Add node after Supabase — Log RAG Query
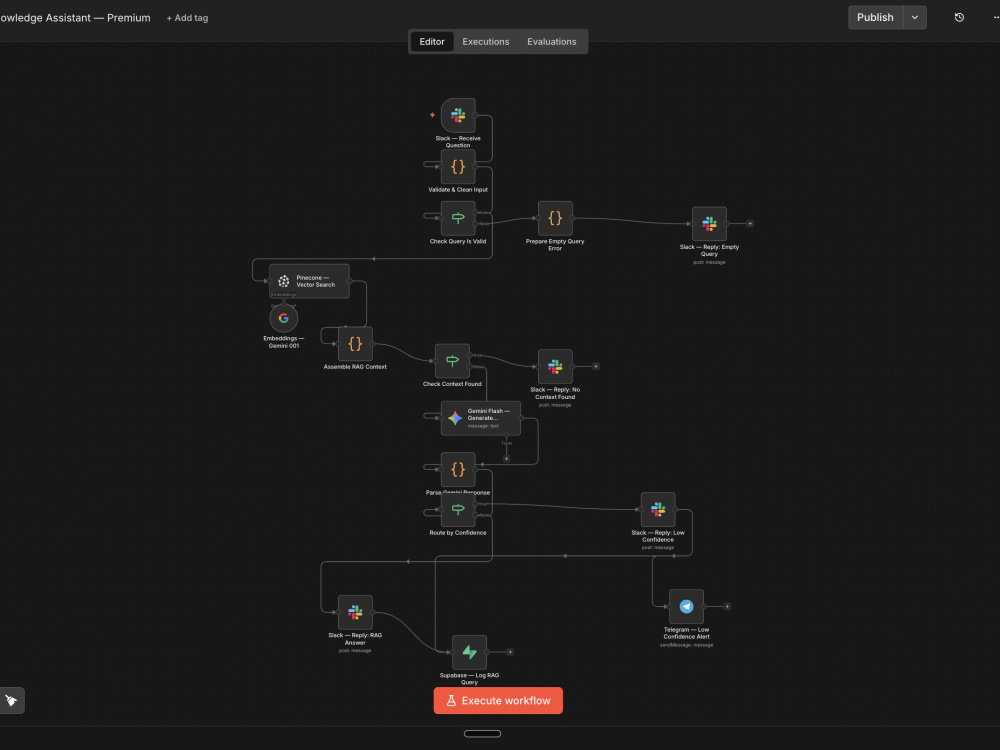1000x750 pixels. coord(510,652)
